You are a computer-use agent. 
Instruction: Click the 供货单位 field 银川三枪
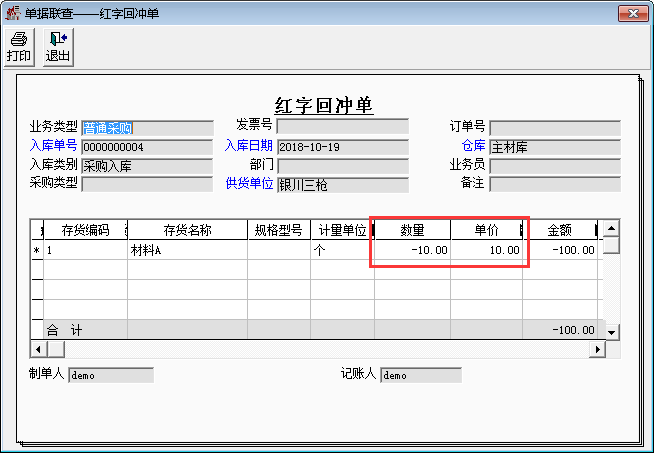(x=343, y=184)
